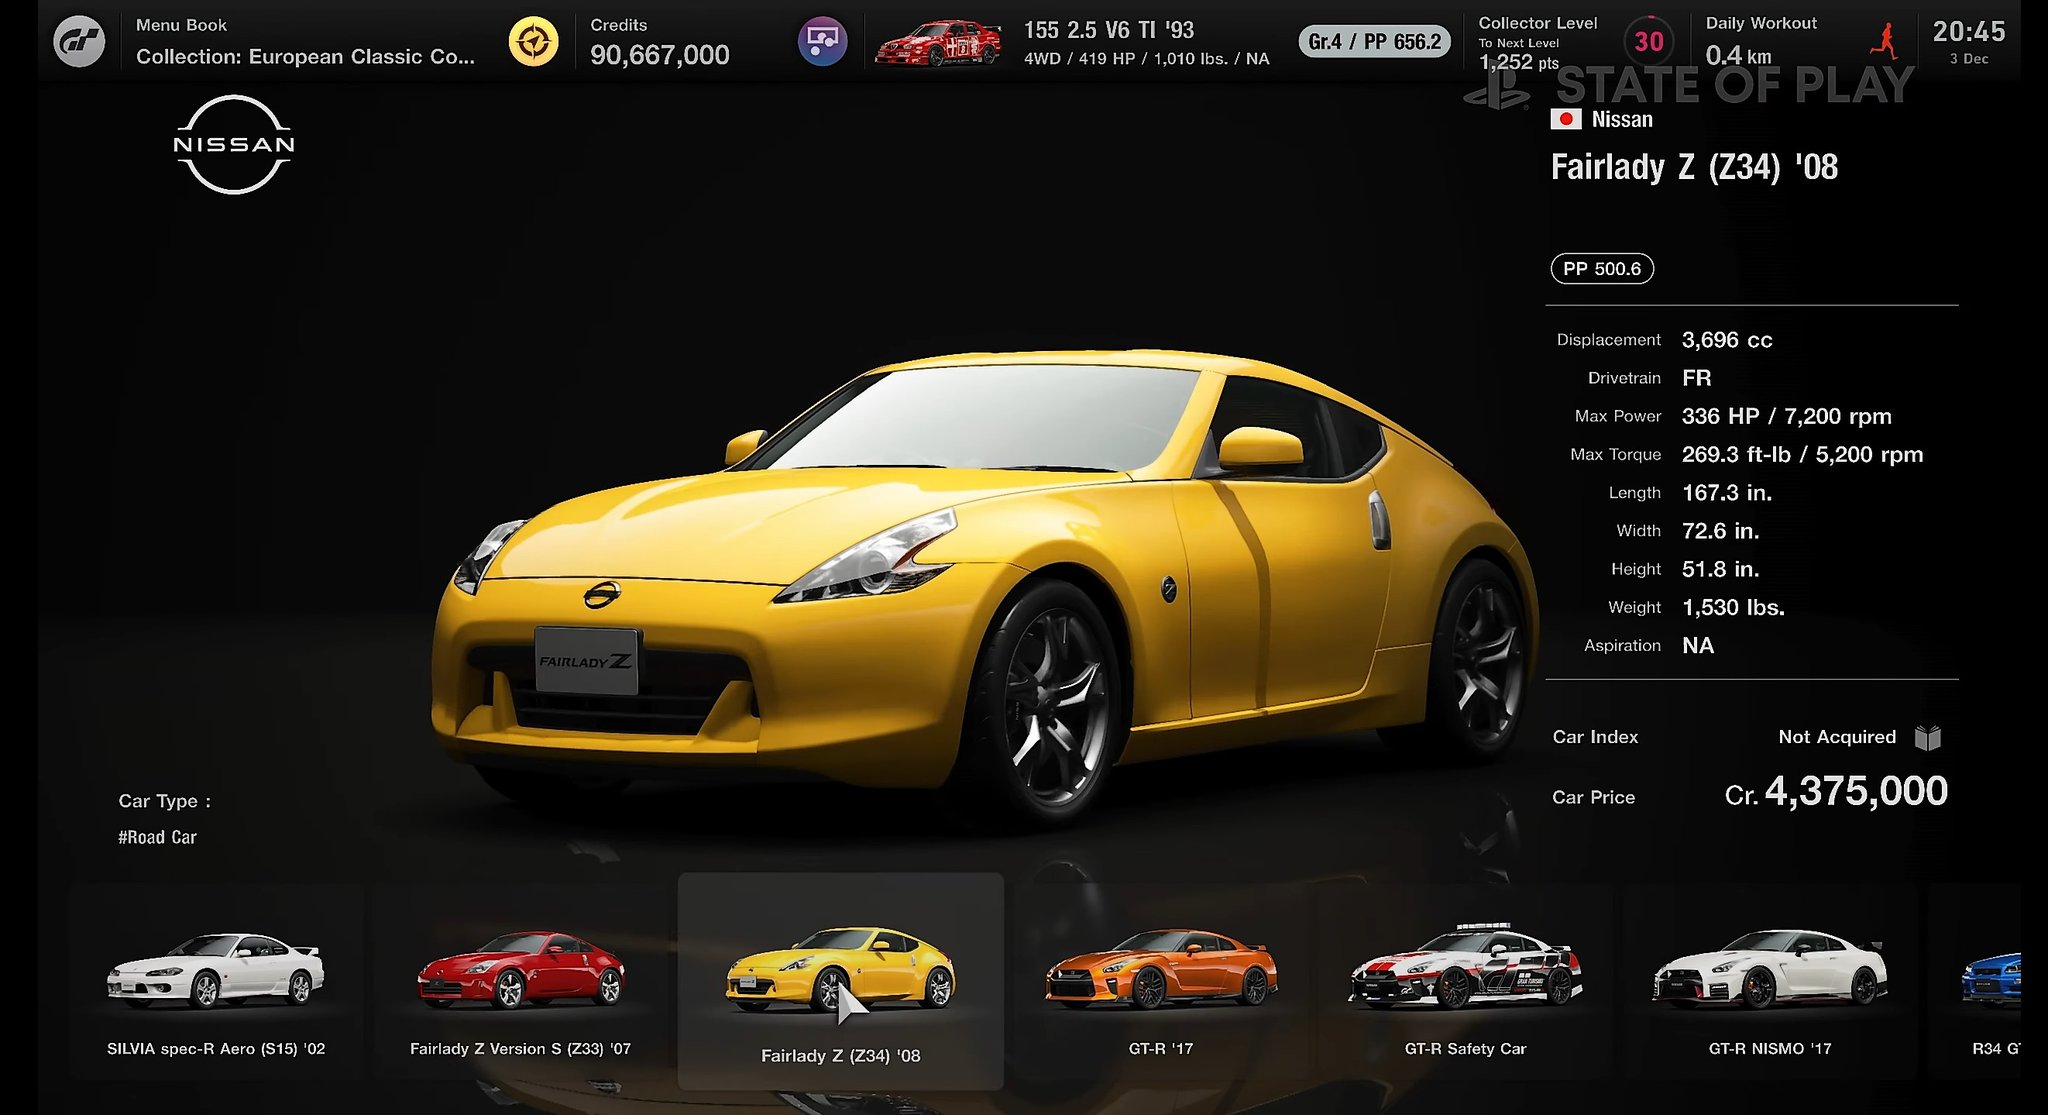Viewport: 2048px width, 1115px height.
Task: Click the 4WD / 419 HP car specs line
Action: [1146, 59]
